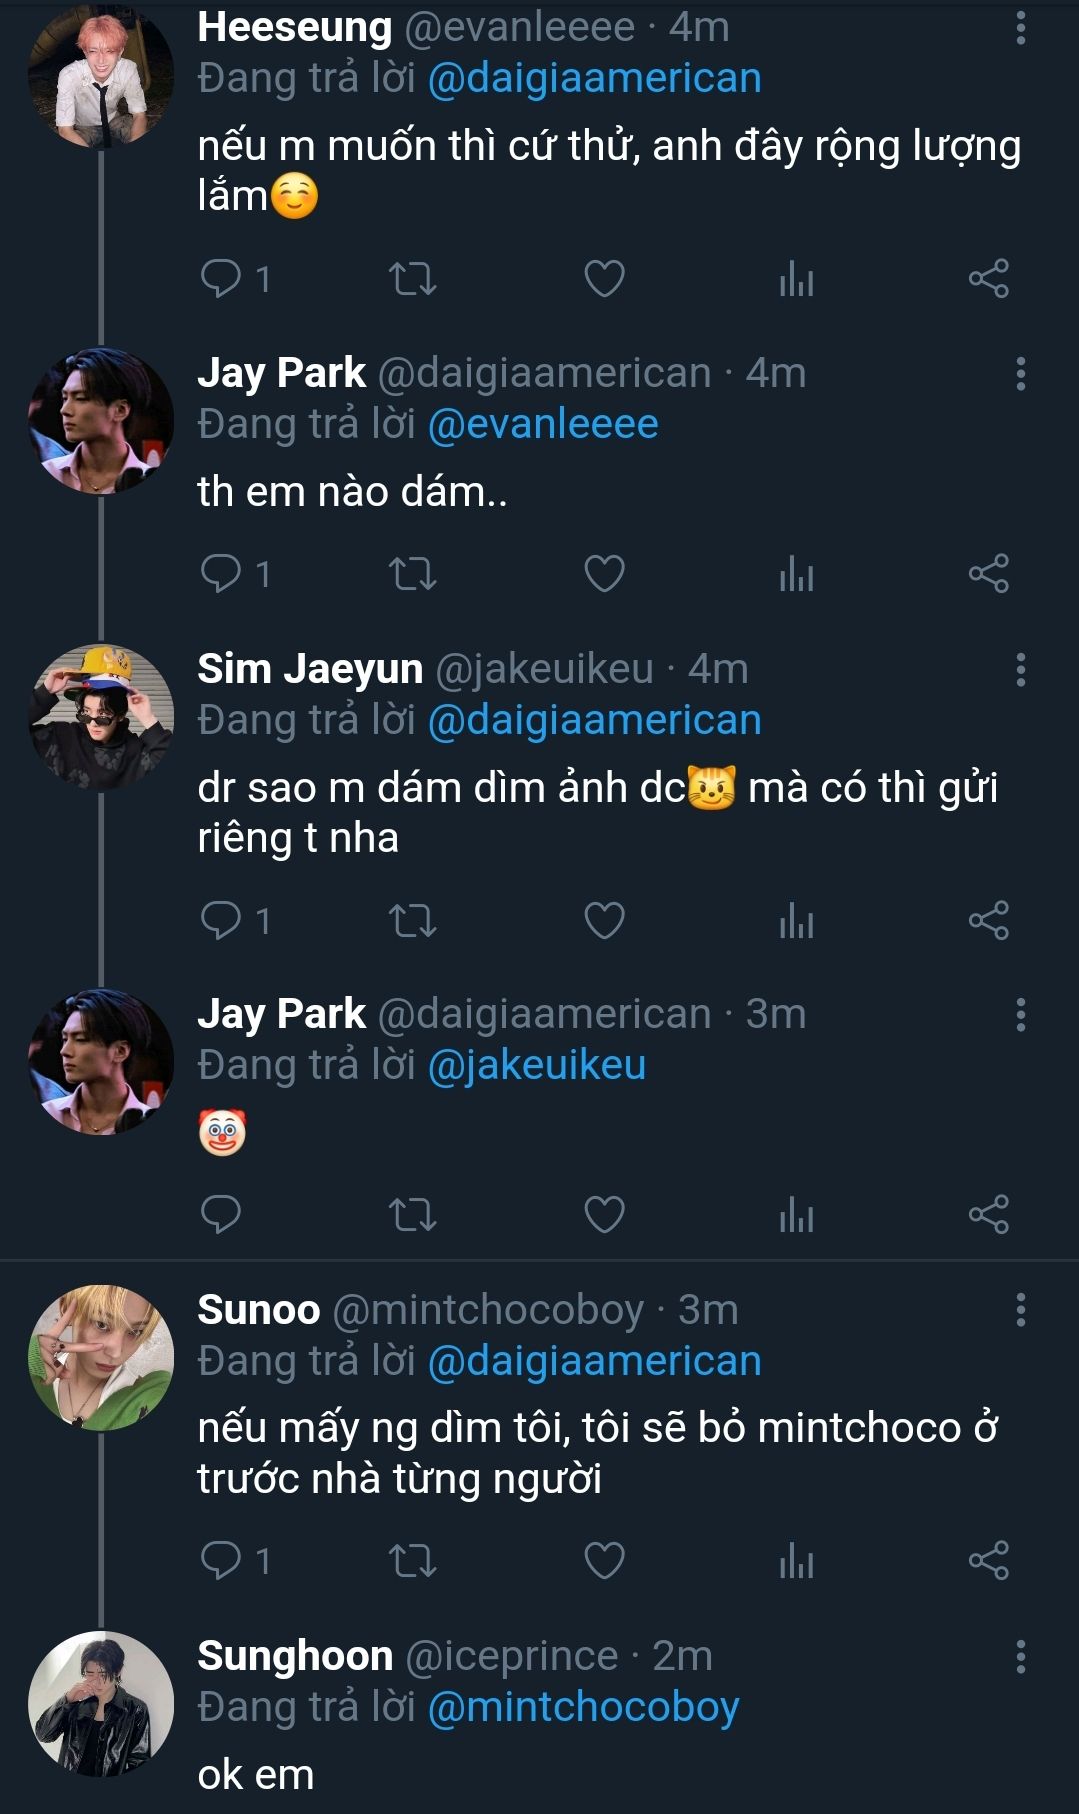Retweet Sim Jaeyun's reply
Screen dimensions: 1079x1814
coord(412,920)
